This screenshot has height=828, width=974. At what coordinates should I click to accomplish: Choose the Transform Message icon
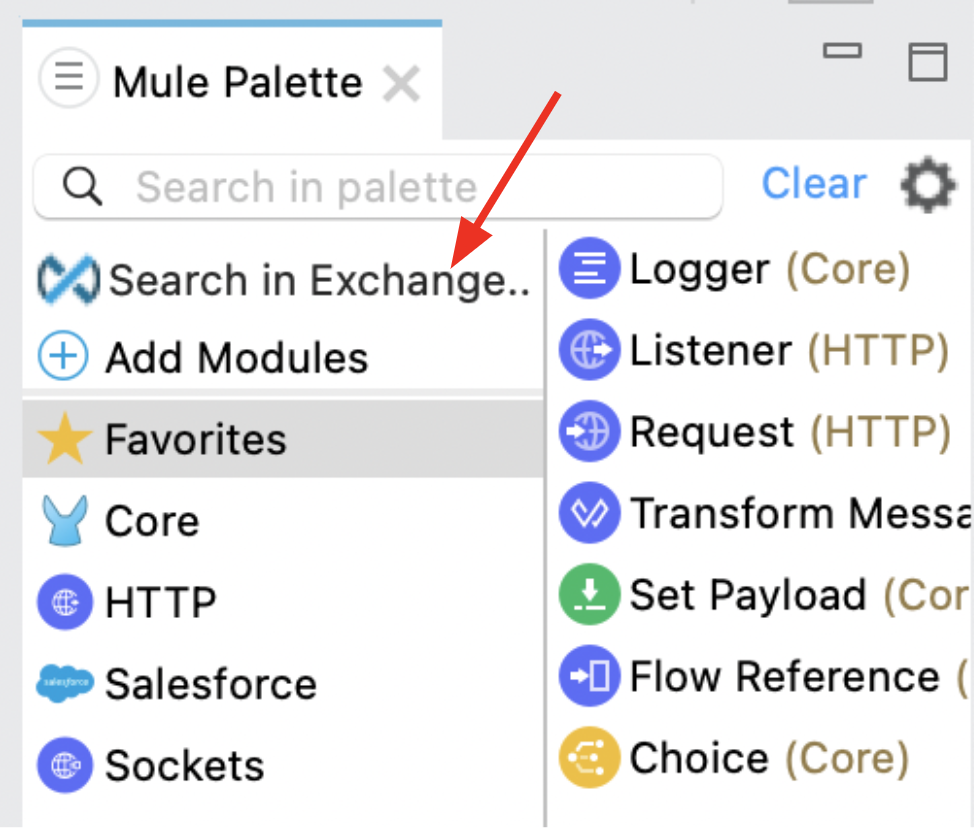pos(590,513)
